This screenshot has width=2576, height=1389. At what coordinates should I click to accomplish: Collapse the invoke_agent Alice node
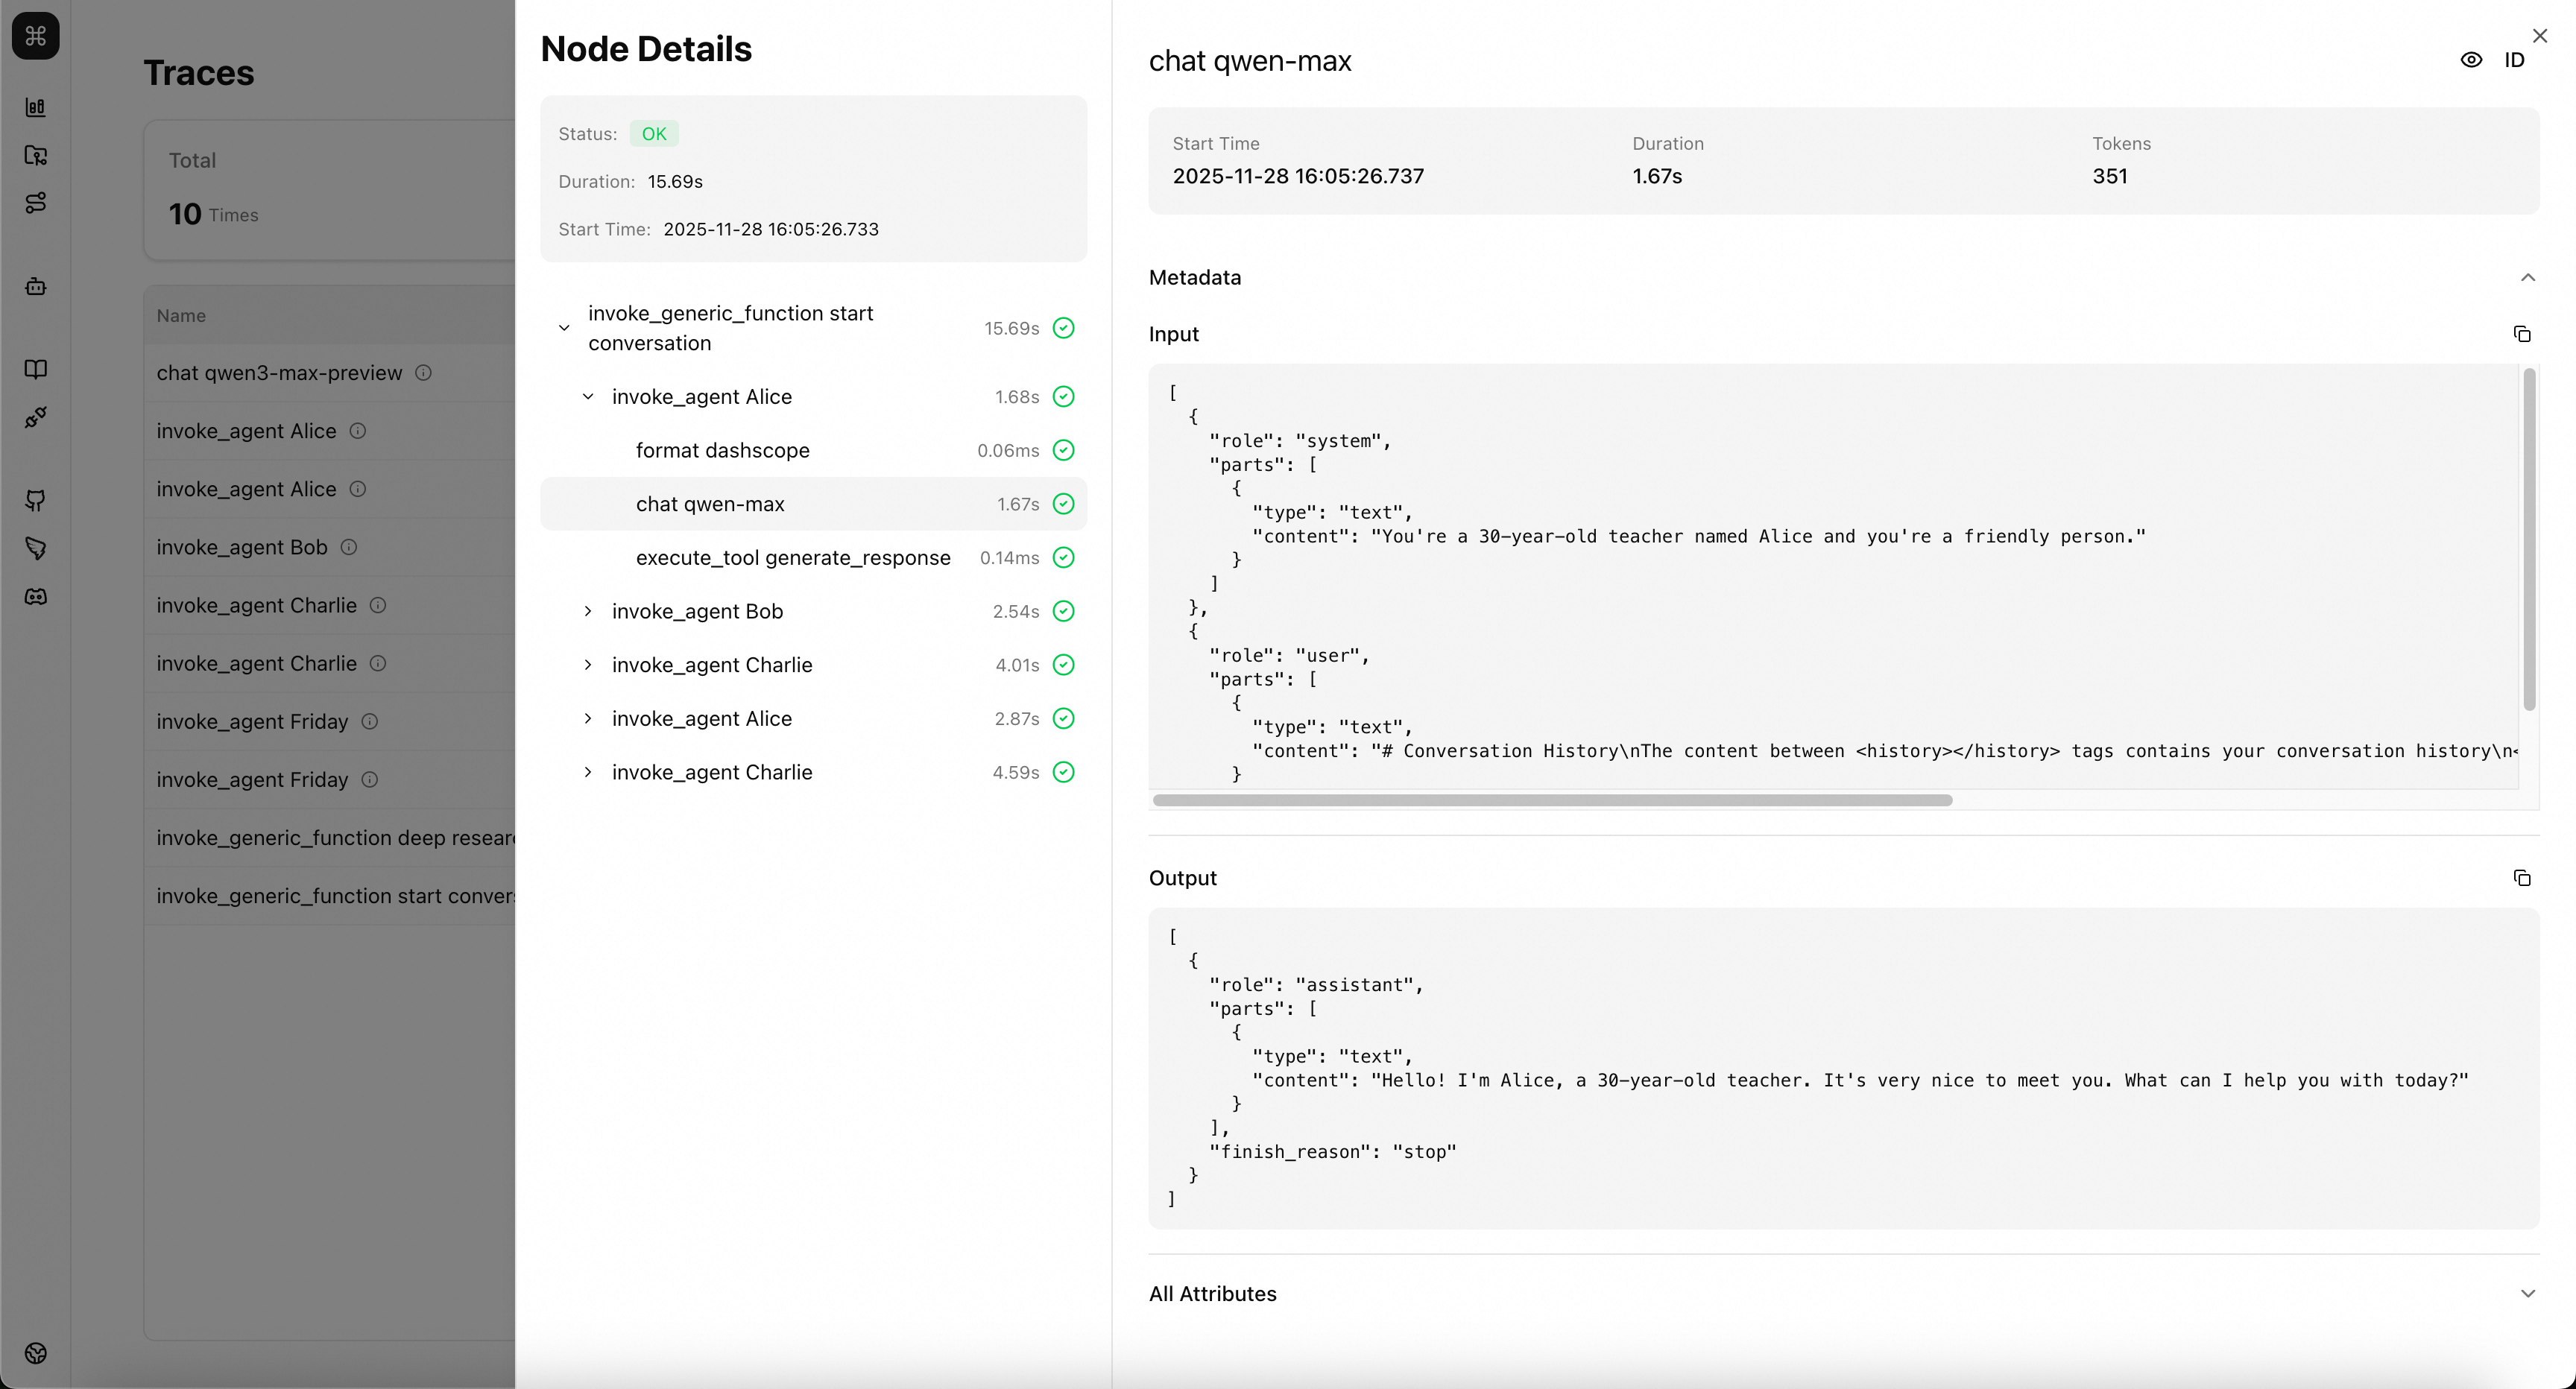pos(588,397)
